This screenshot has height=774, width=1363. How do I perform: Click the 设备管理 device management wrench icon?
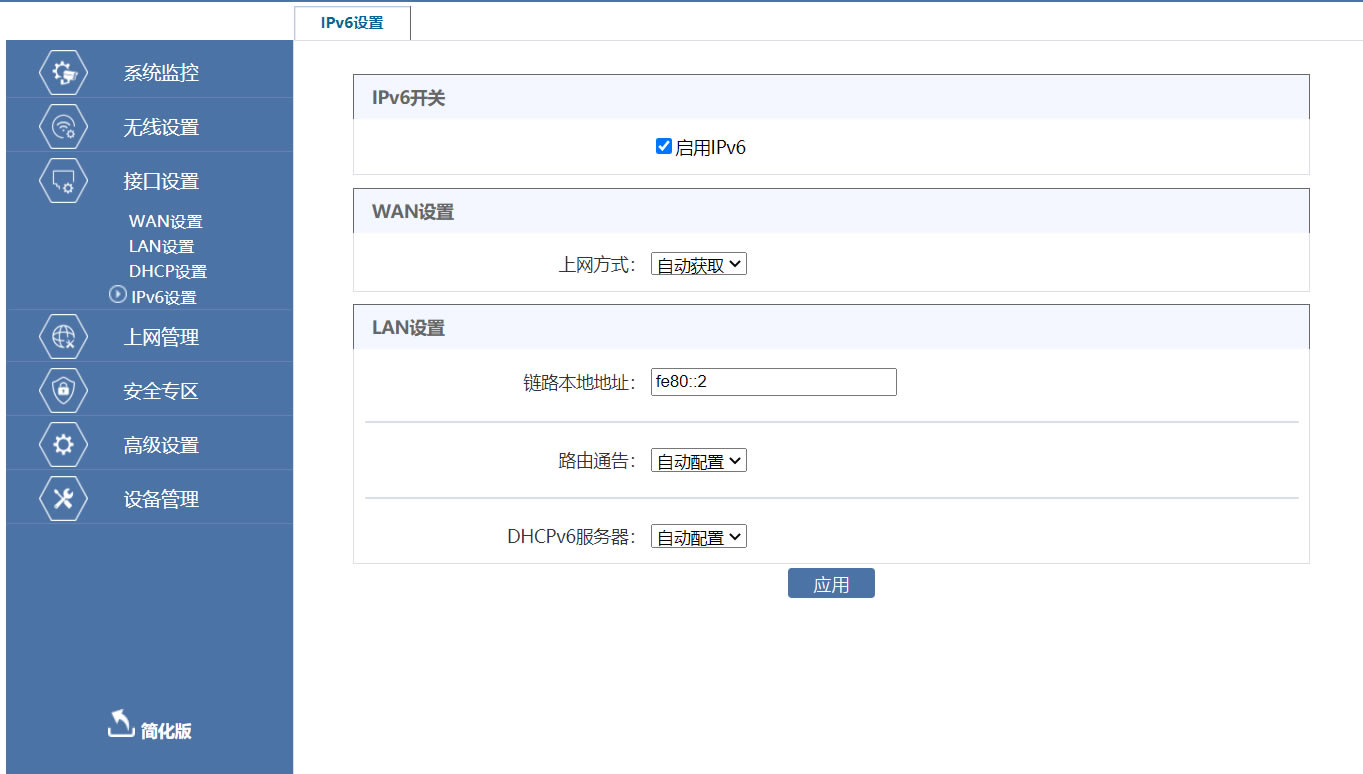point(62,497)
